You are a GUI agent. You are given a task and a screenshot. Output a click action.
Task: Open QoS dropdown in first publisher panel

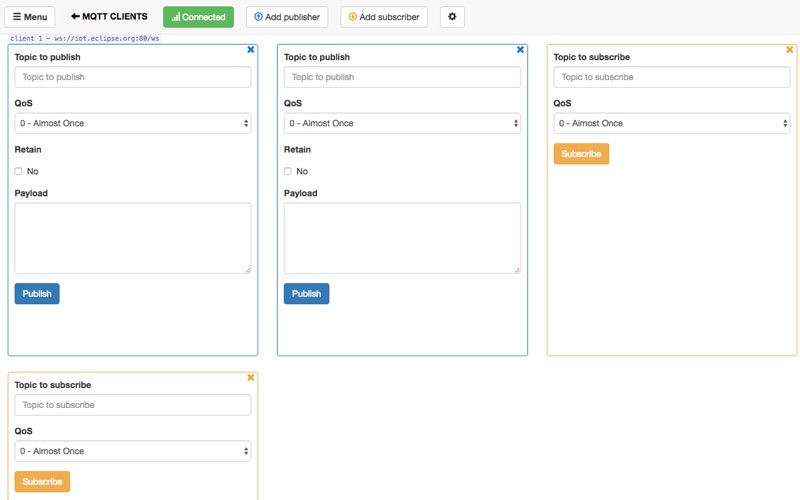coord(133,123)
